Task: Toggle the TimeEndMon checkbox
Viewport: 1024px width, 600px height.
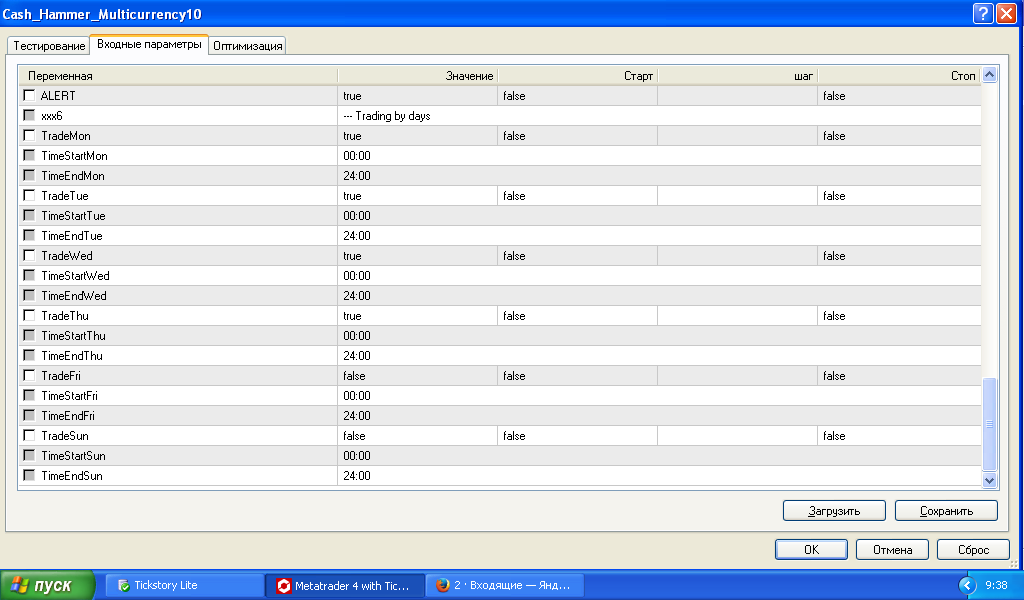Action: 29,176
